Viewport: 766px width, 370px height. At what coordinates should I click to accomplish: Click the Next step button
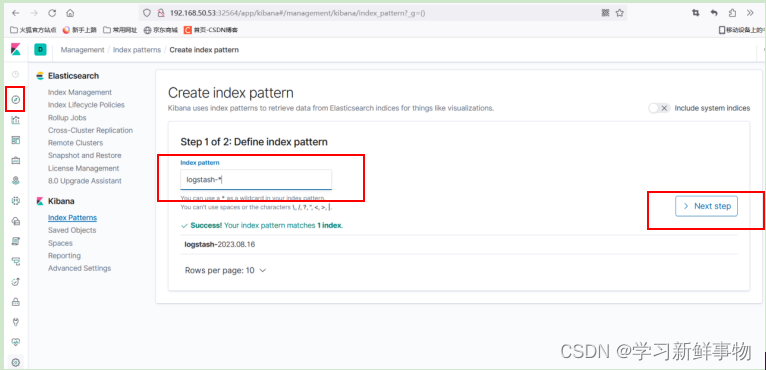[706, 206]
